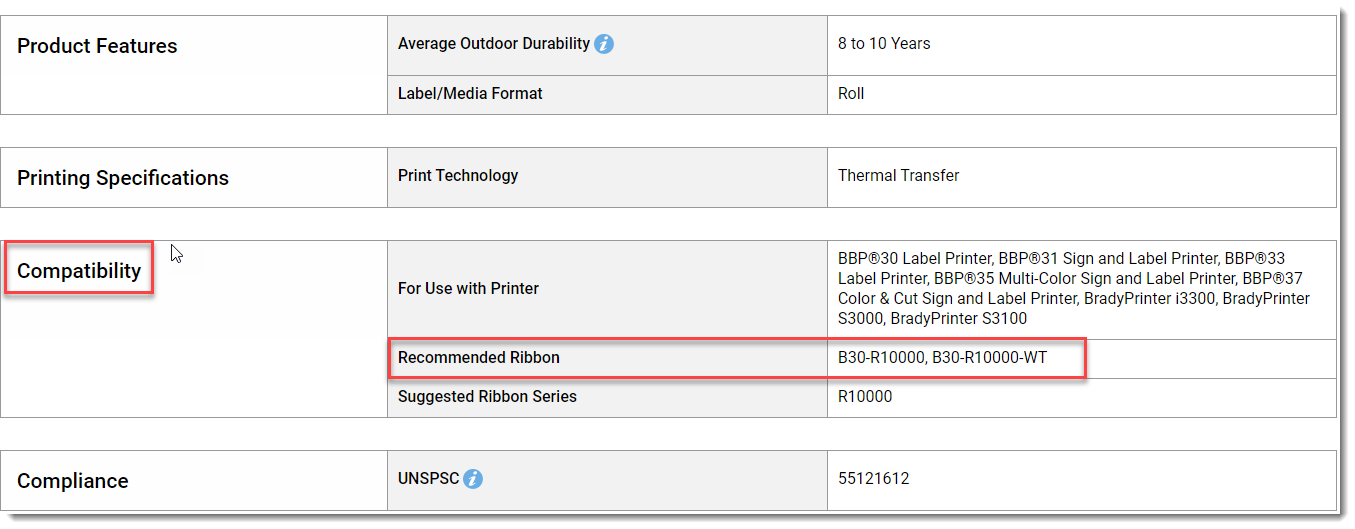Viewport: 1355px width, 529px height.
Task: Select the Compatibility section heading
Action: 79,271
